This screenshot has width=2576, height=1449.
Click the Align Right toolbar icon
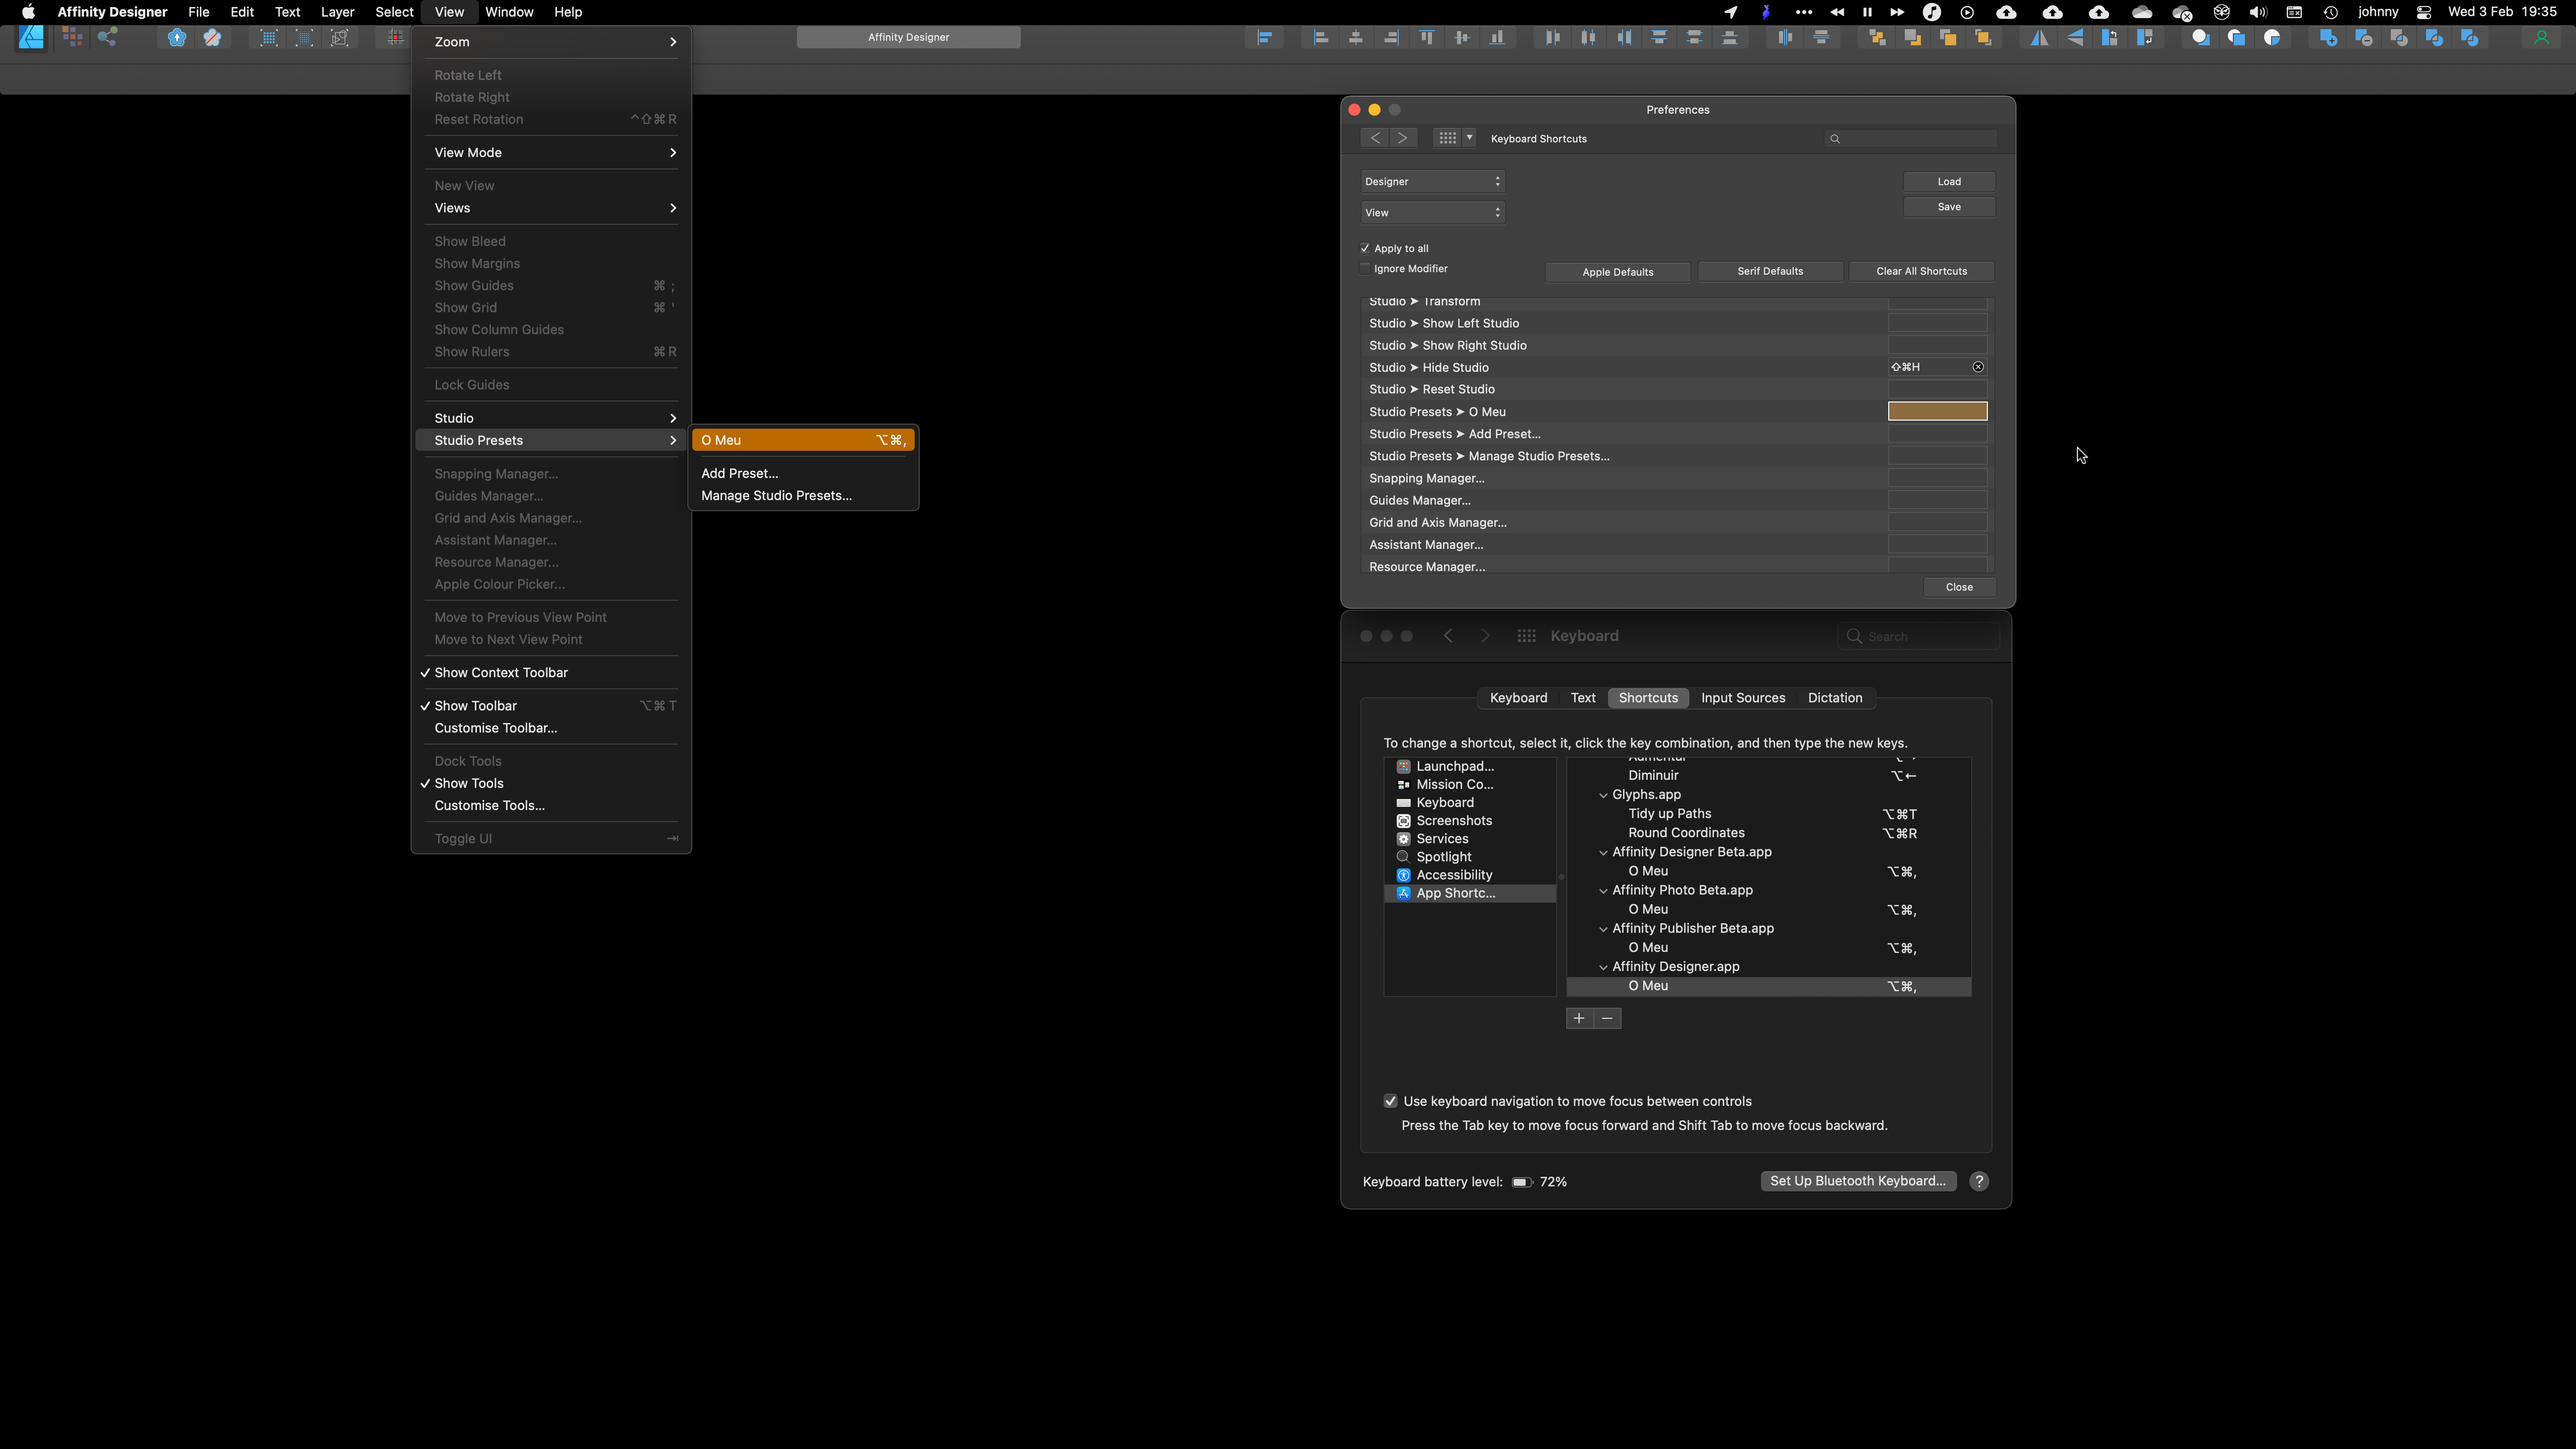1391,38
